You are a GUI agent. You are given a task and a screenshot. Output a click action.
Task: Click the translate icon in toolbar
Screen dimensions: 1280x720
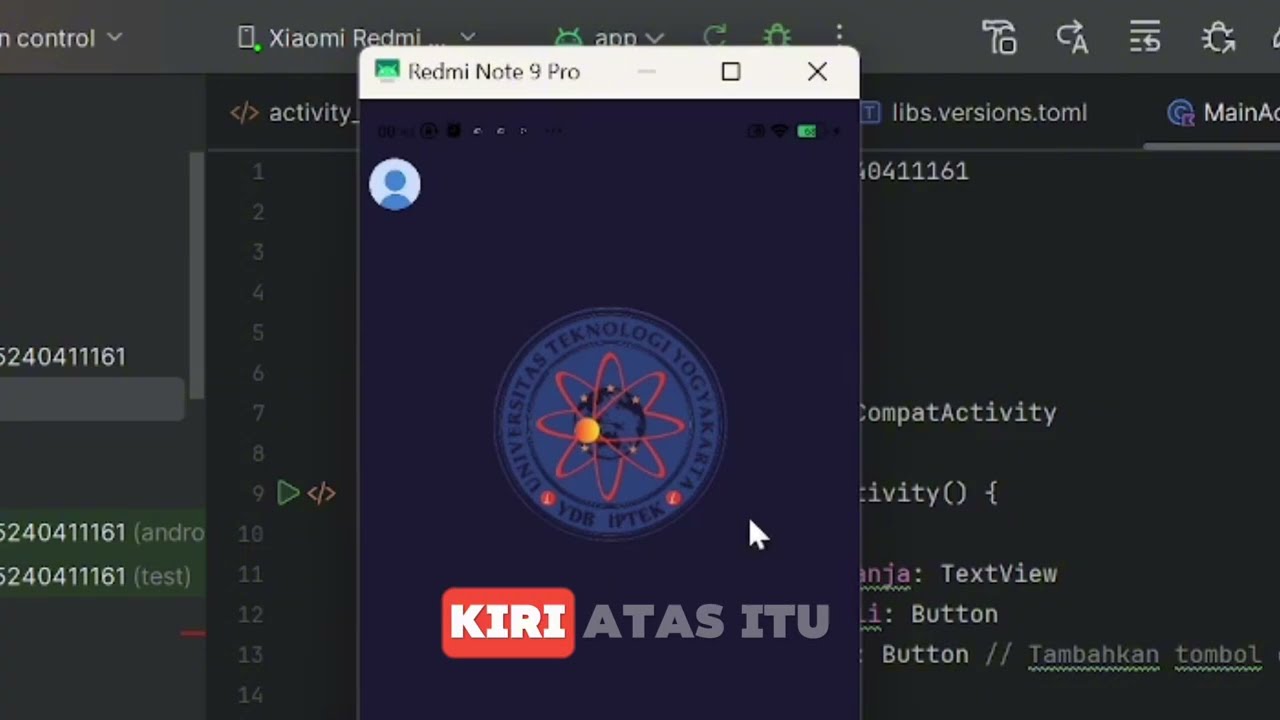click(1072, 38)
